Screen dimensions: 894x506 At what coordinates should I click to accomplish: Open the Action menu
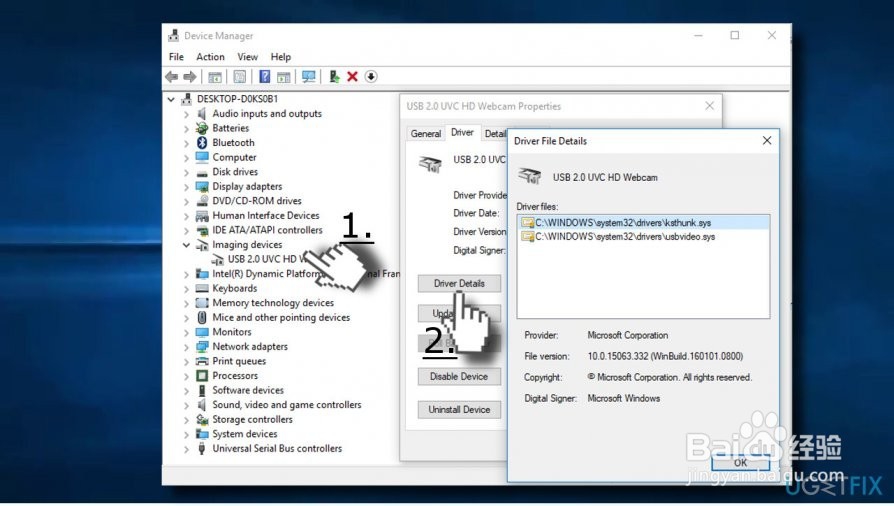click(210, 56)
